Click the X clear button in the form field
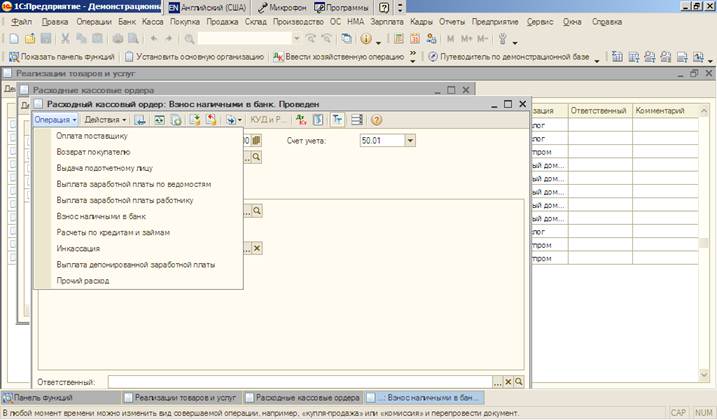This screenshot has width=717, height=420. (256, 247)
